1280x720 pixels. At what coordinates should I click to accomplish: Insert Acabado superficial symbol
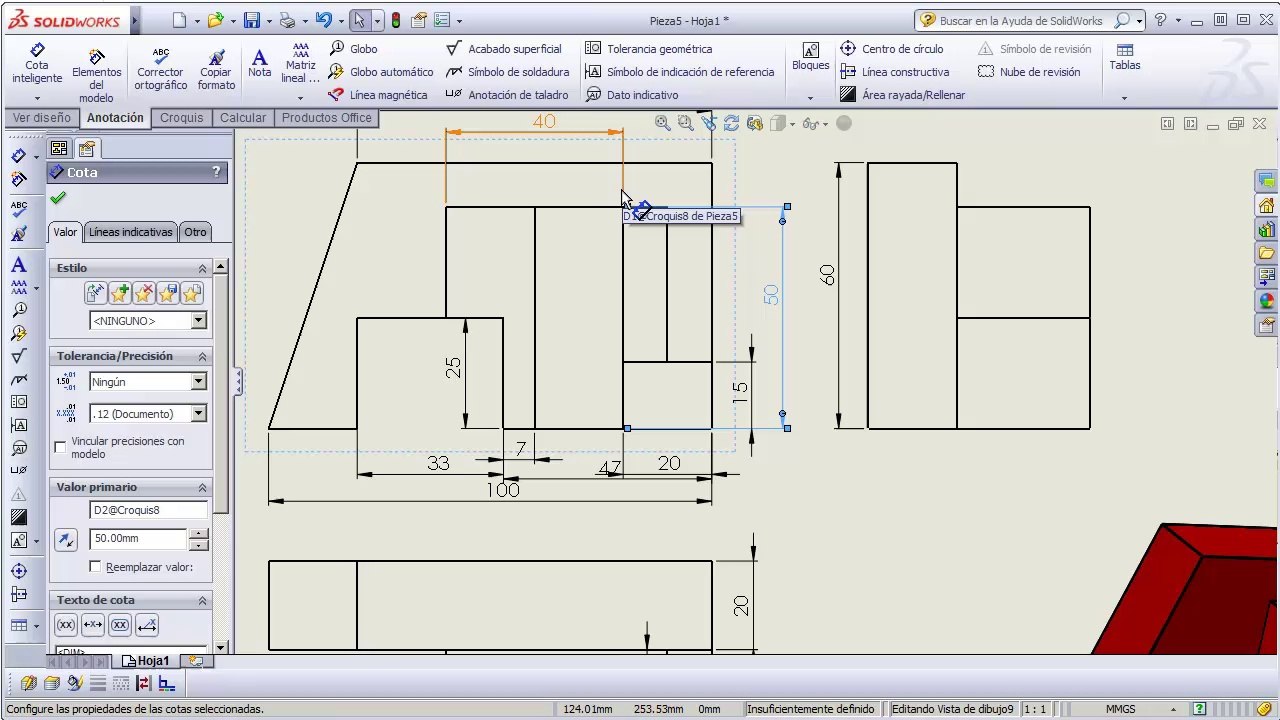tap(504, 48)
